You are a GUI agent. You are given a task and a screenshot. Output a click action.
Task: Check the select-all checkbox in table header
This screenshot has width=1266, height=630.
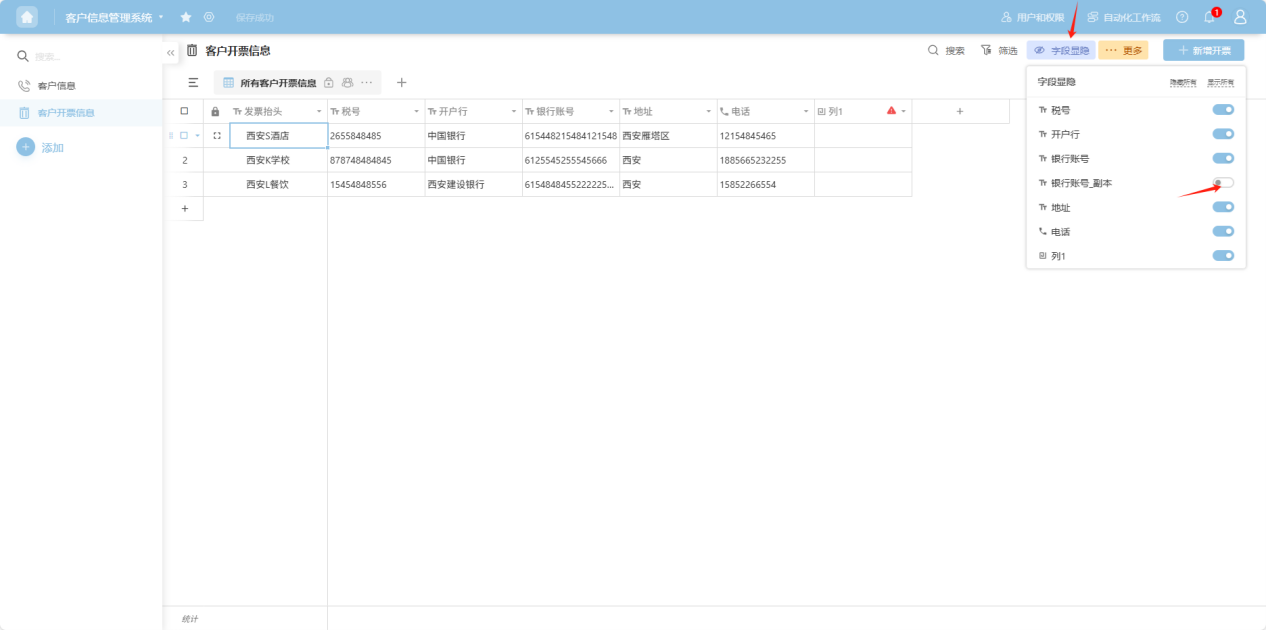click(184, 111)
